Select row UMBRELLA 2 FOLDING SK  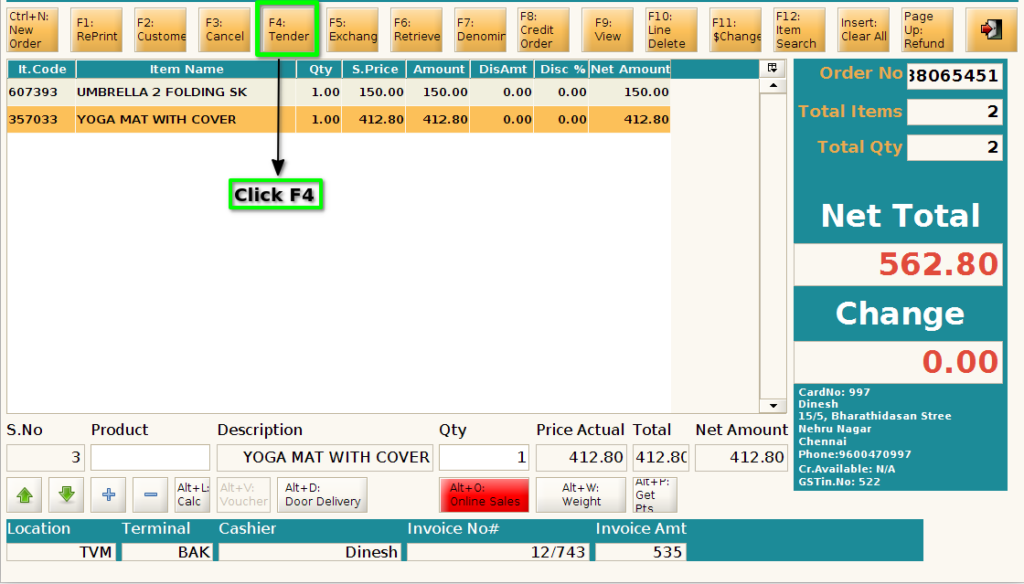point(339,92)
